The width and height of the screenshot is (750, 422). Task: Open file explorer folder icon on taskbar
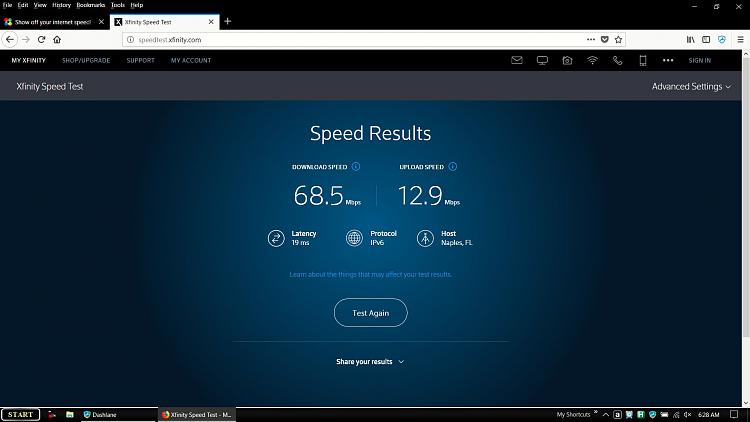click(x=70, y=415)
